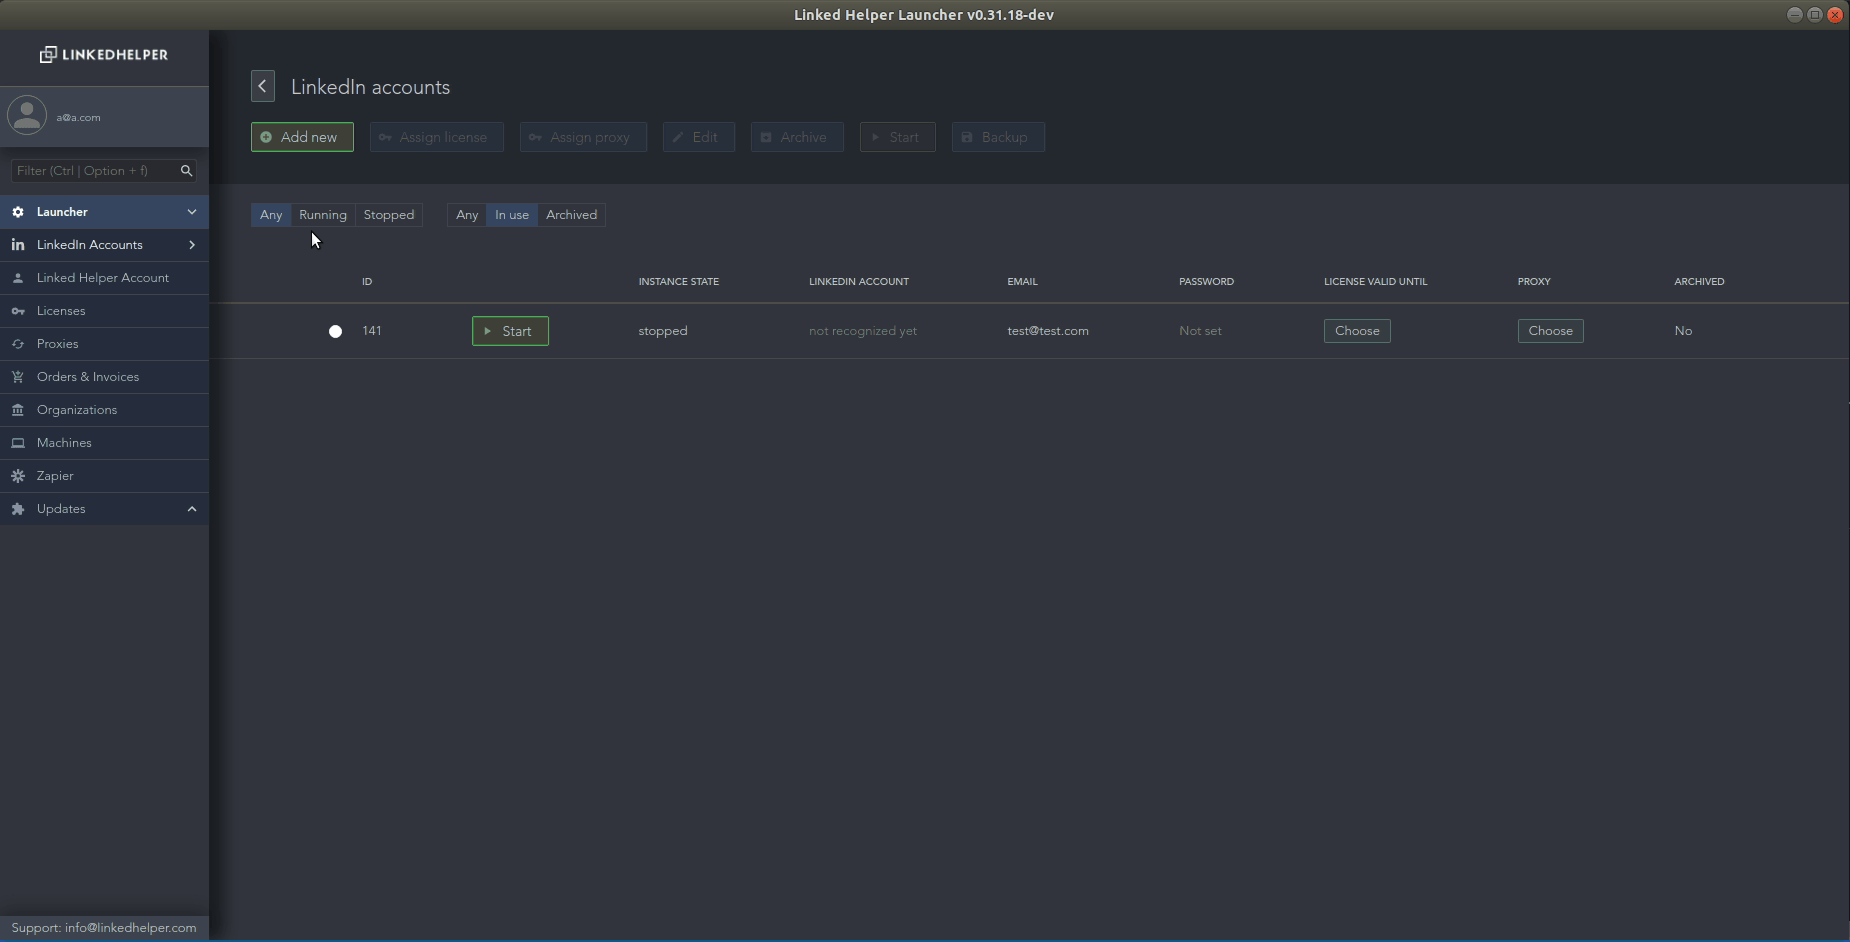
Task: Click the 'Not set' password cell
Action: click(1200, 331)
